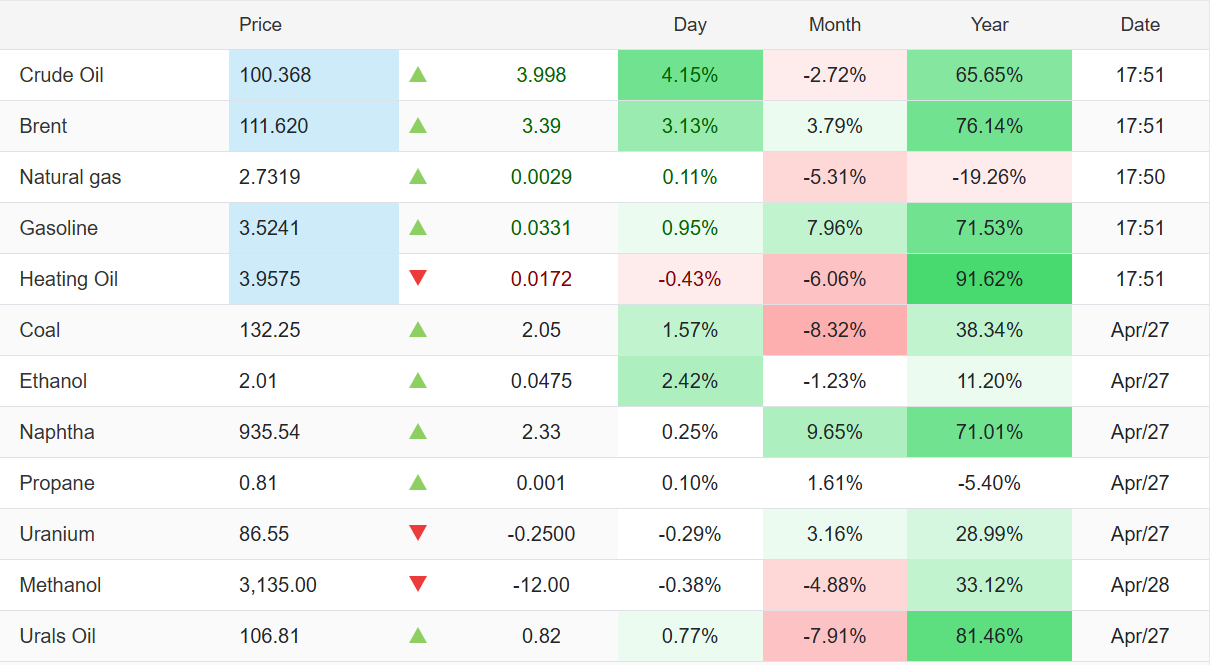
Task: Go to the Gasoline commodity page
Action: click(x=59, y=228)
